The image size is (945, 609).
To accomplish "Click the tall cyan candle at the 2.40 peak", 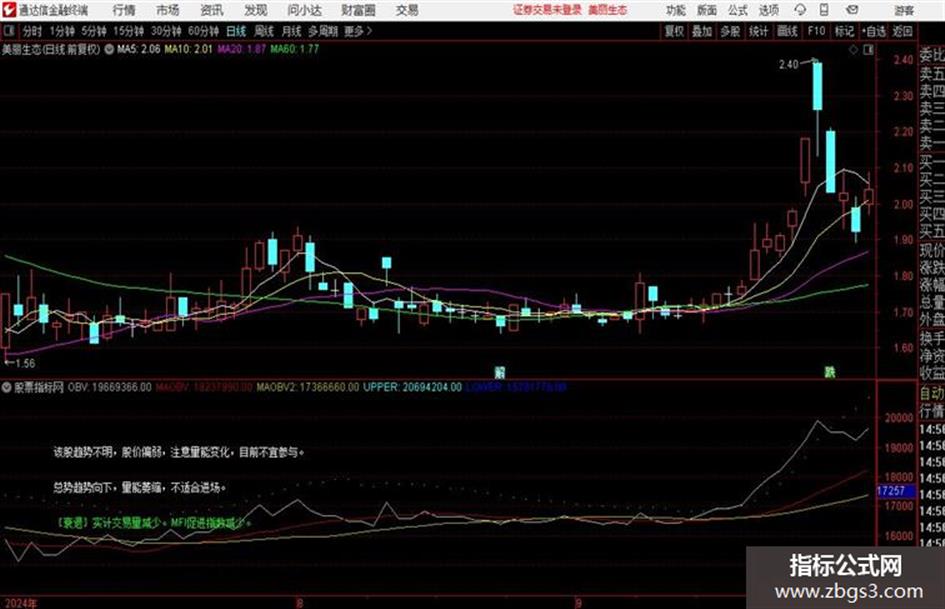I will pyautogui.click(x=817, y=86).
